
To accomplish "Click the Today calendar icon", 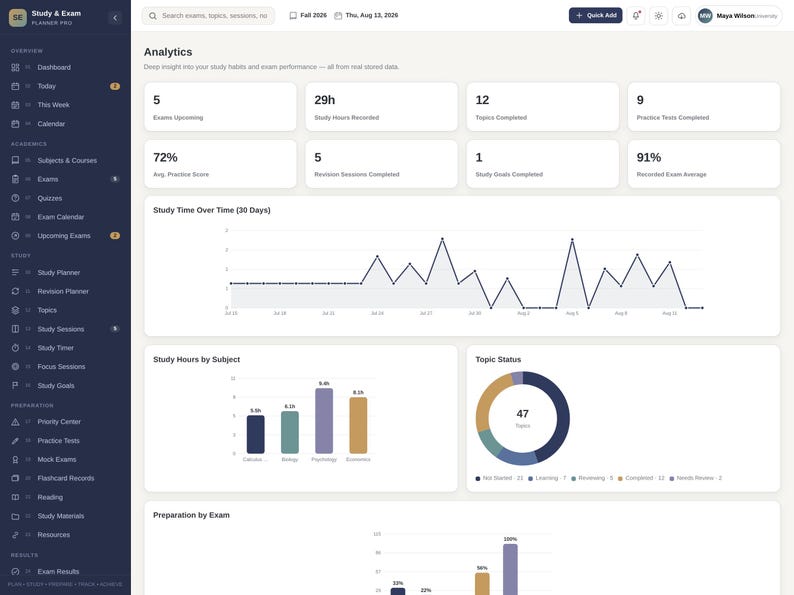I will click(x=15, y=86).
